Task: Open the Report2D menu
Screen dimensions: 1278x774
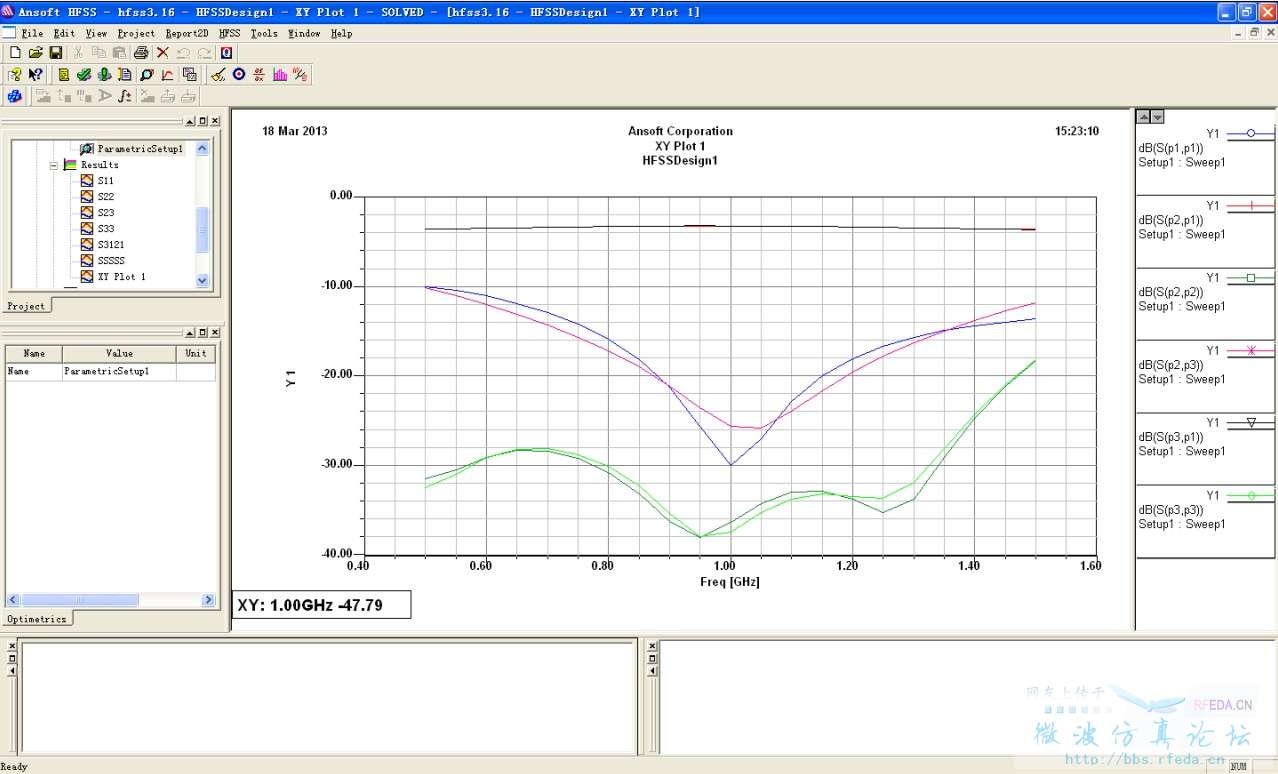Action: (187, 33)
